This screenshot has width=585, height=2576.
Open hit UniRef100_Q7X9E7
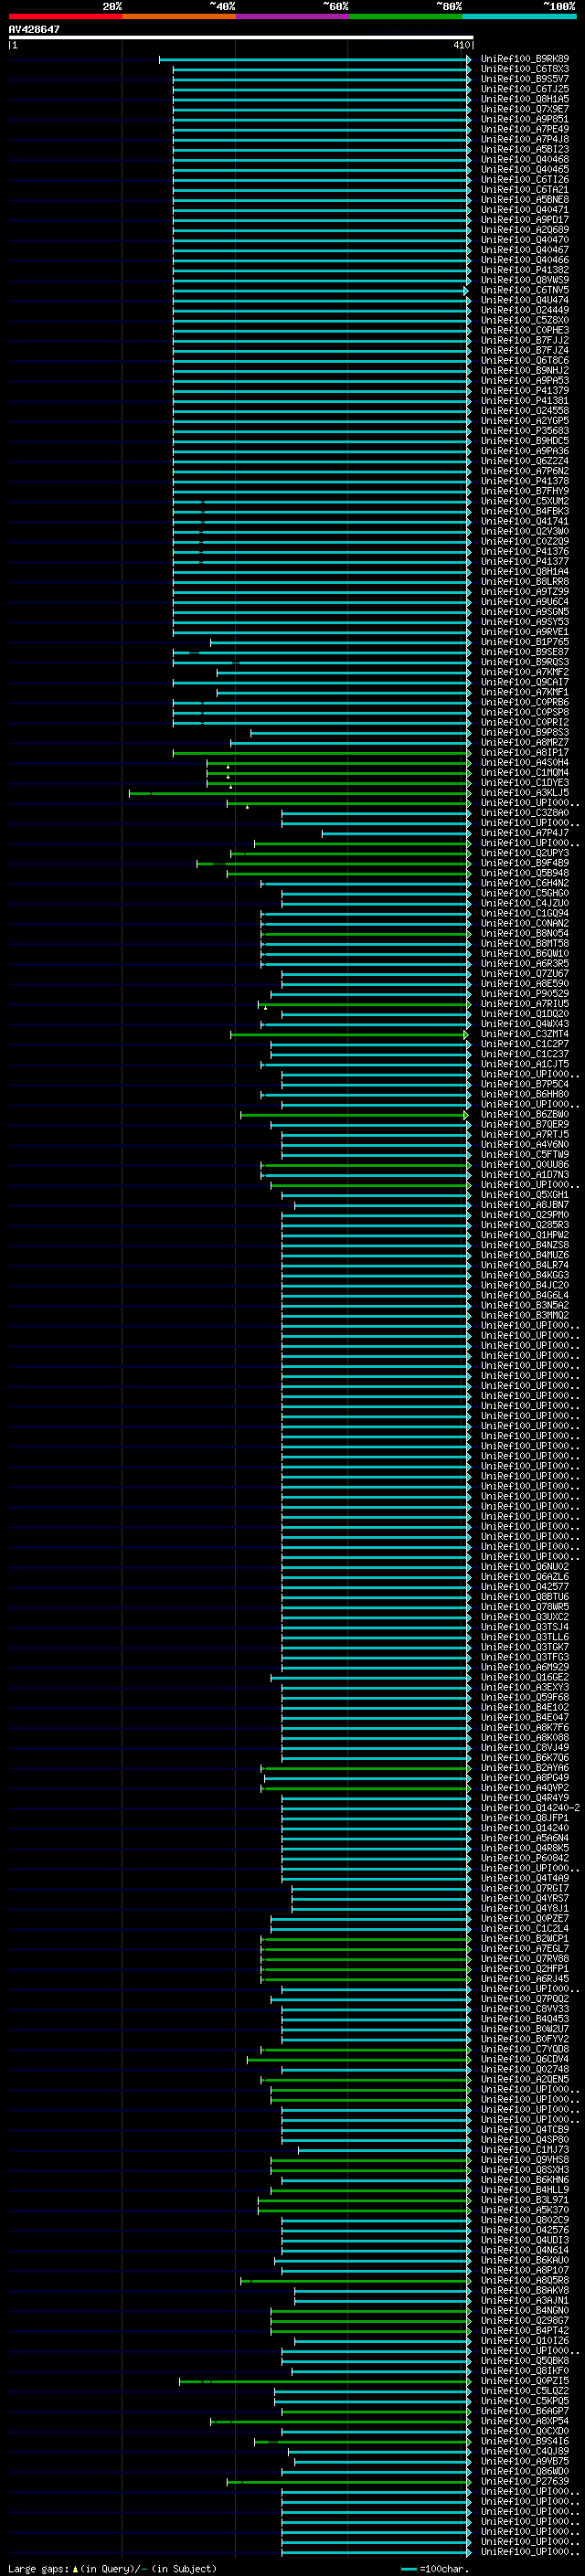(x=525, y=109)
